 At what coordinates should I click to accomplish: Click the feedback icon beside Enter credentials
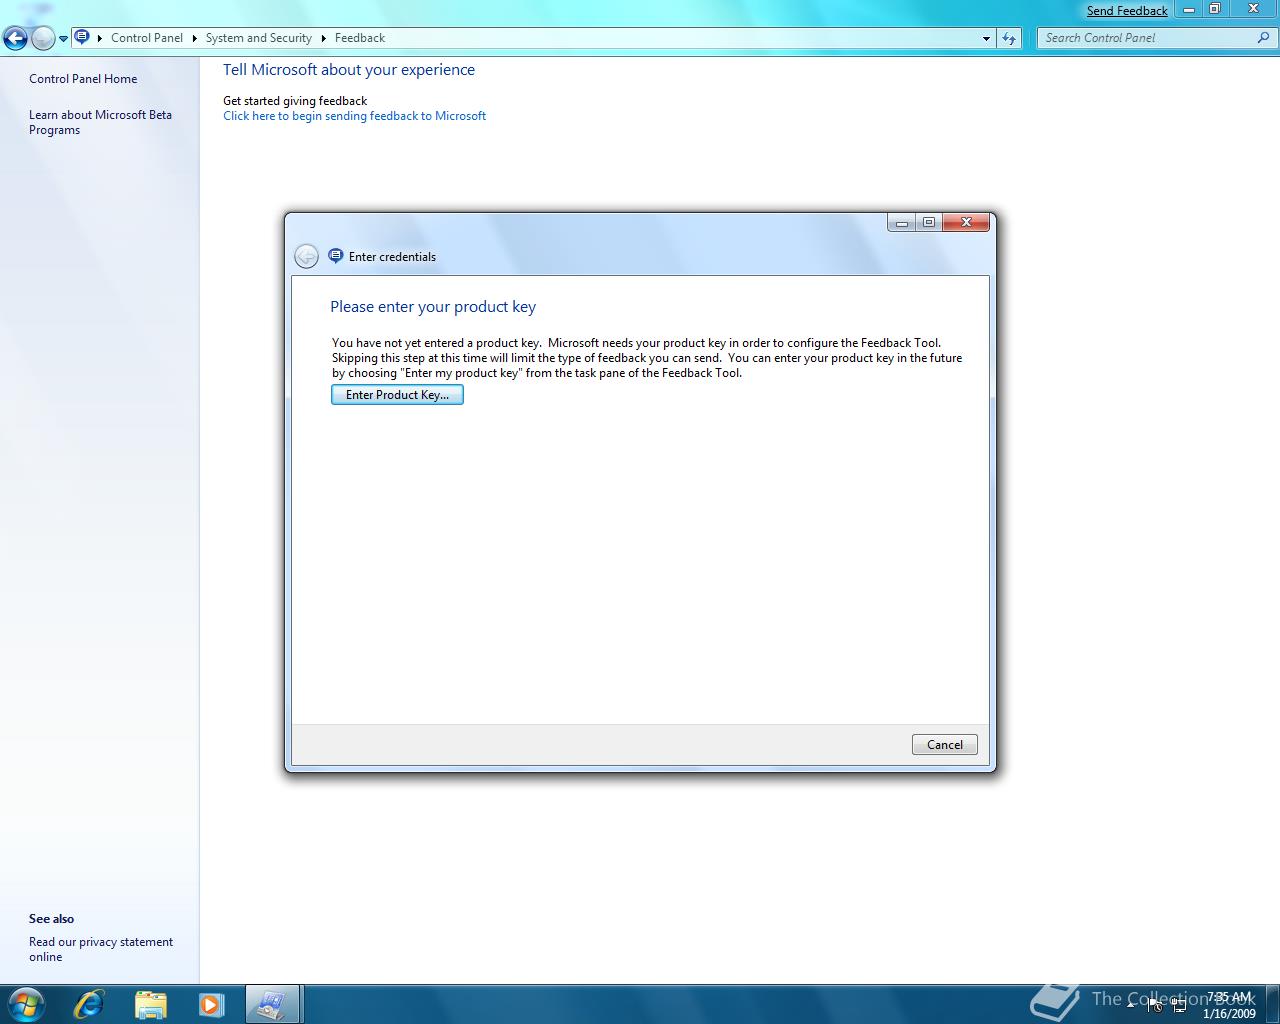click(336, 256)
